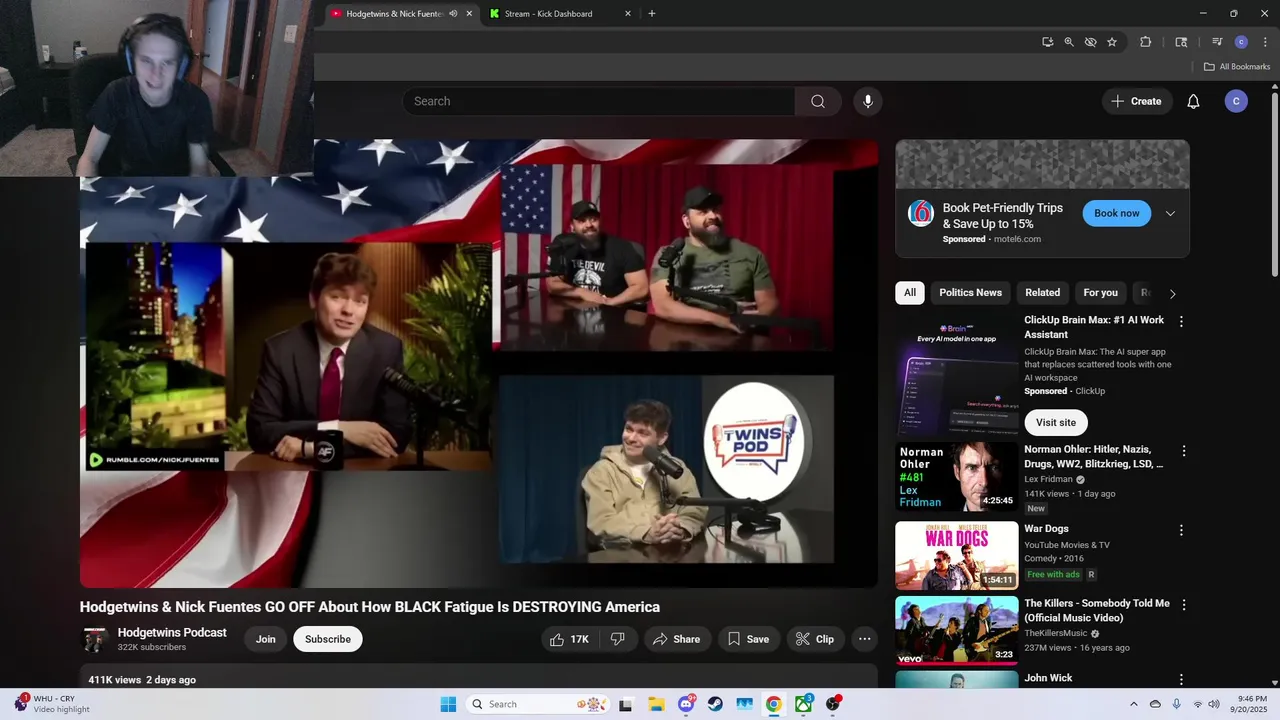This screenshot has width=1280, height=720.
Task: Open the War Dogs movie thumbnail
Action: (x=957, y=555)
